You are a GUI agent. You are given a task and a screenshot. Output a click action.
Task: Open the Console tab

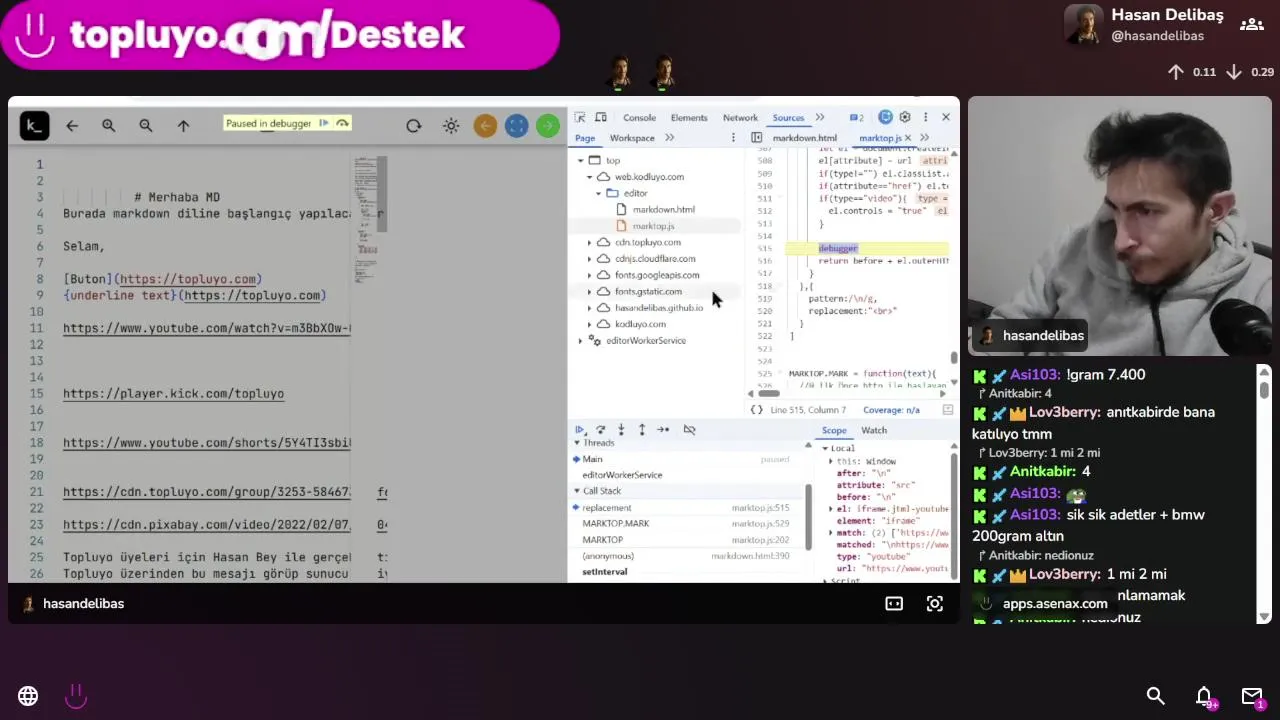click(639, 118)
